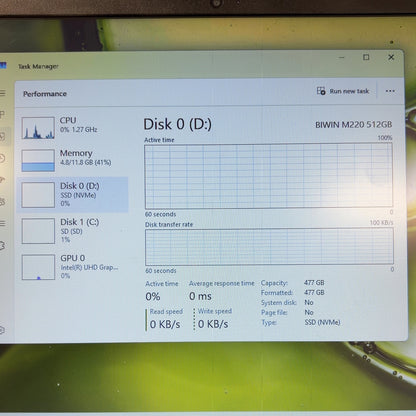Click the Type SSD (NVMe) value
Screen dimensions: 416x416
pos(322,322)
